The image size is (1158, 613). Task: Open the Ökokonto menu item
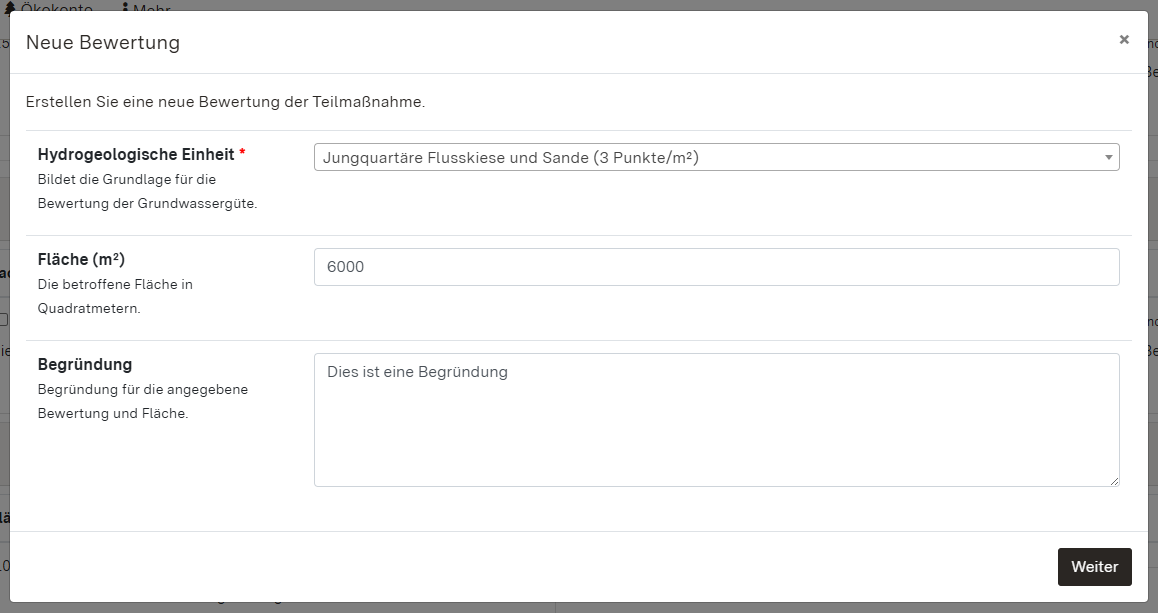[55, 8]
